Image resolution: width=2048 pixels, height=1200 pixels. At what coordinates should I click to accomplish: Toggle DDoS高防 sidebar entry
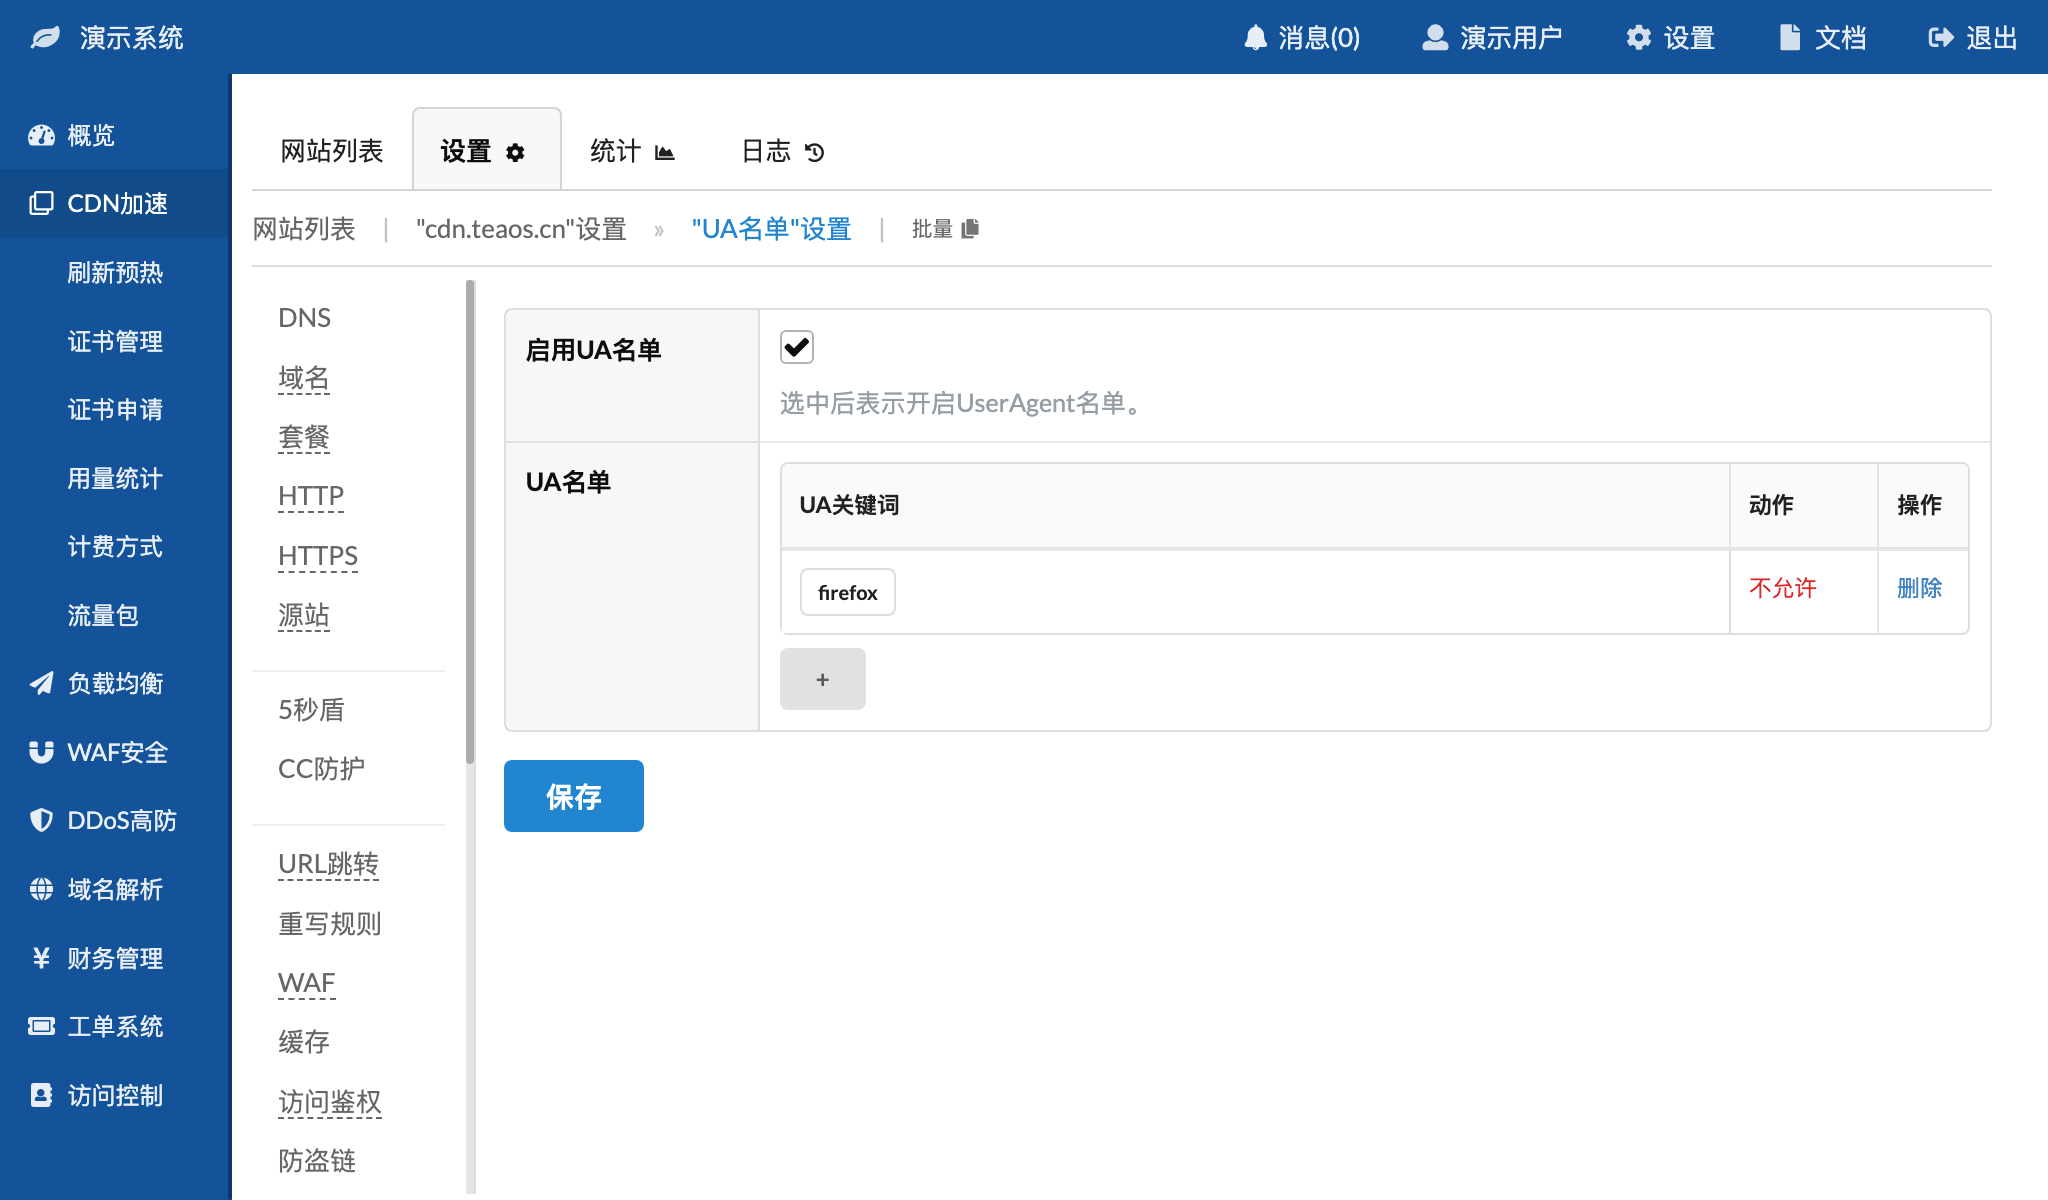(x=122, y=820)
